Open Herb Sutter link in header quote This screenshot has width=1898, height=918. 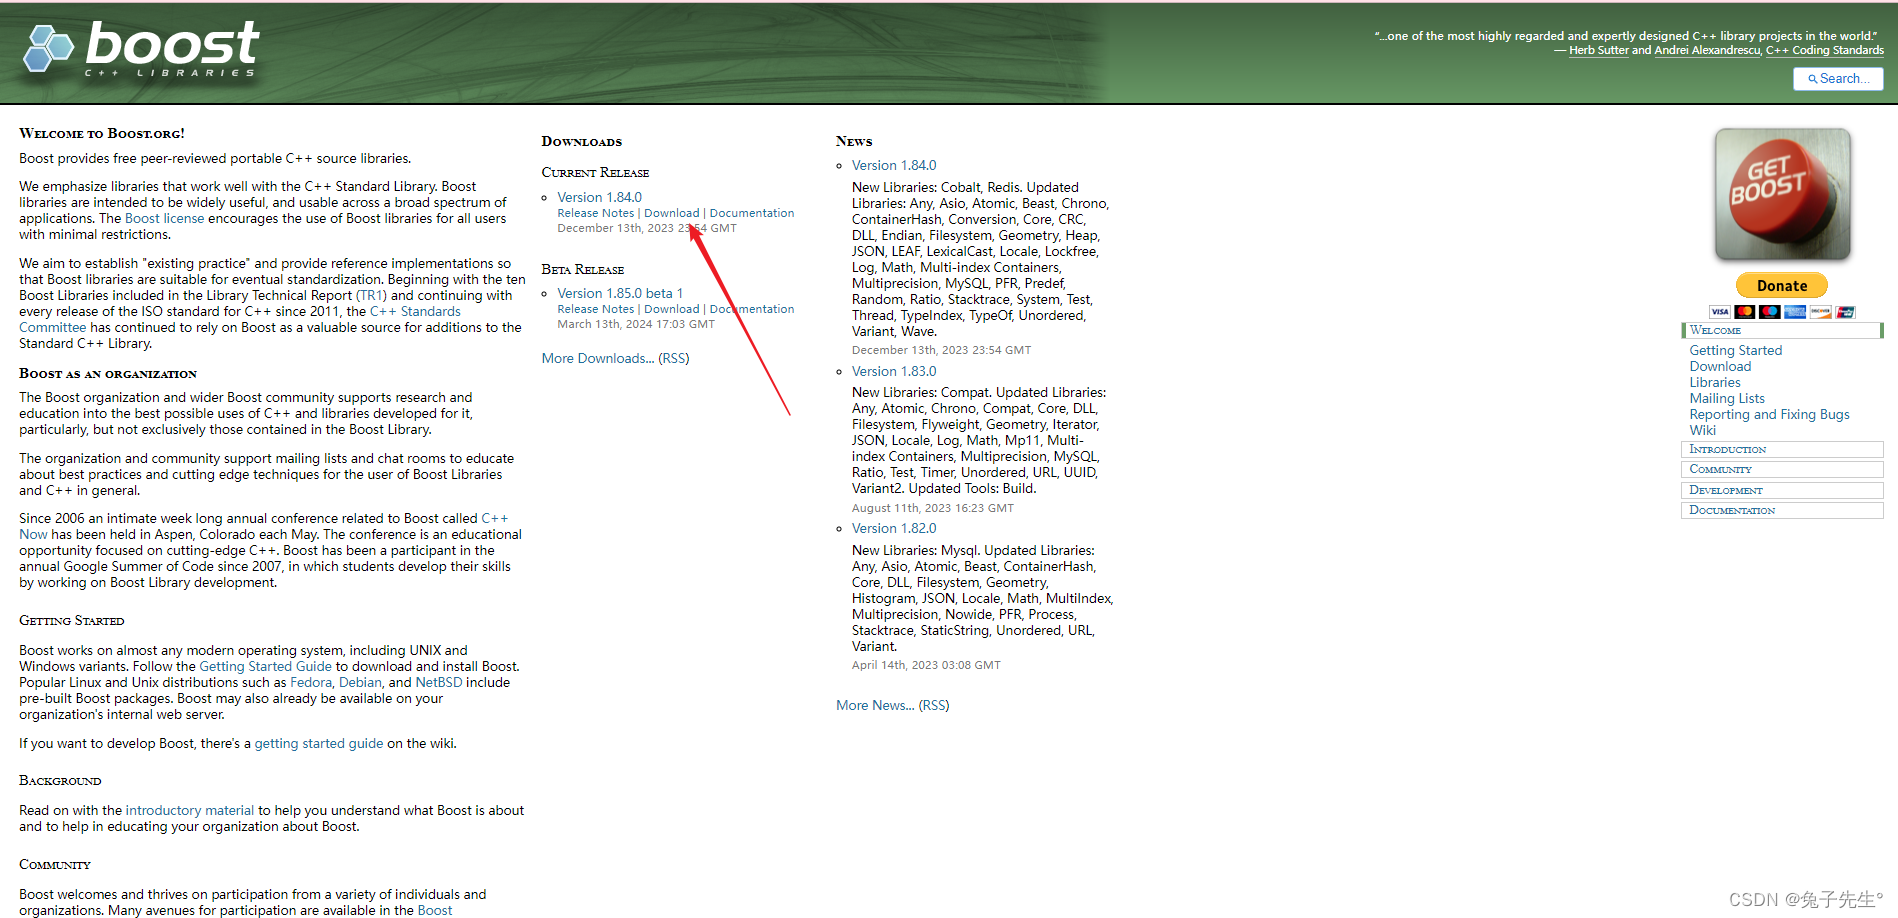[x=1598, y=50]
